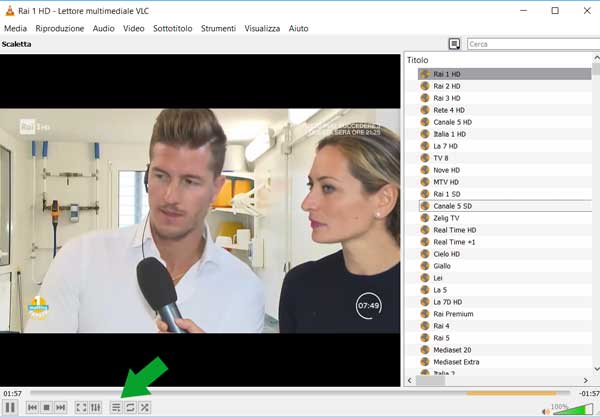Viewport: 600px width, 417px height.
Task: Open the Sottotitolo menu
Action: coord(173,28)
